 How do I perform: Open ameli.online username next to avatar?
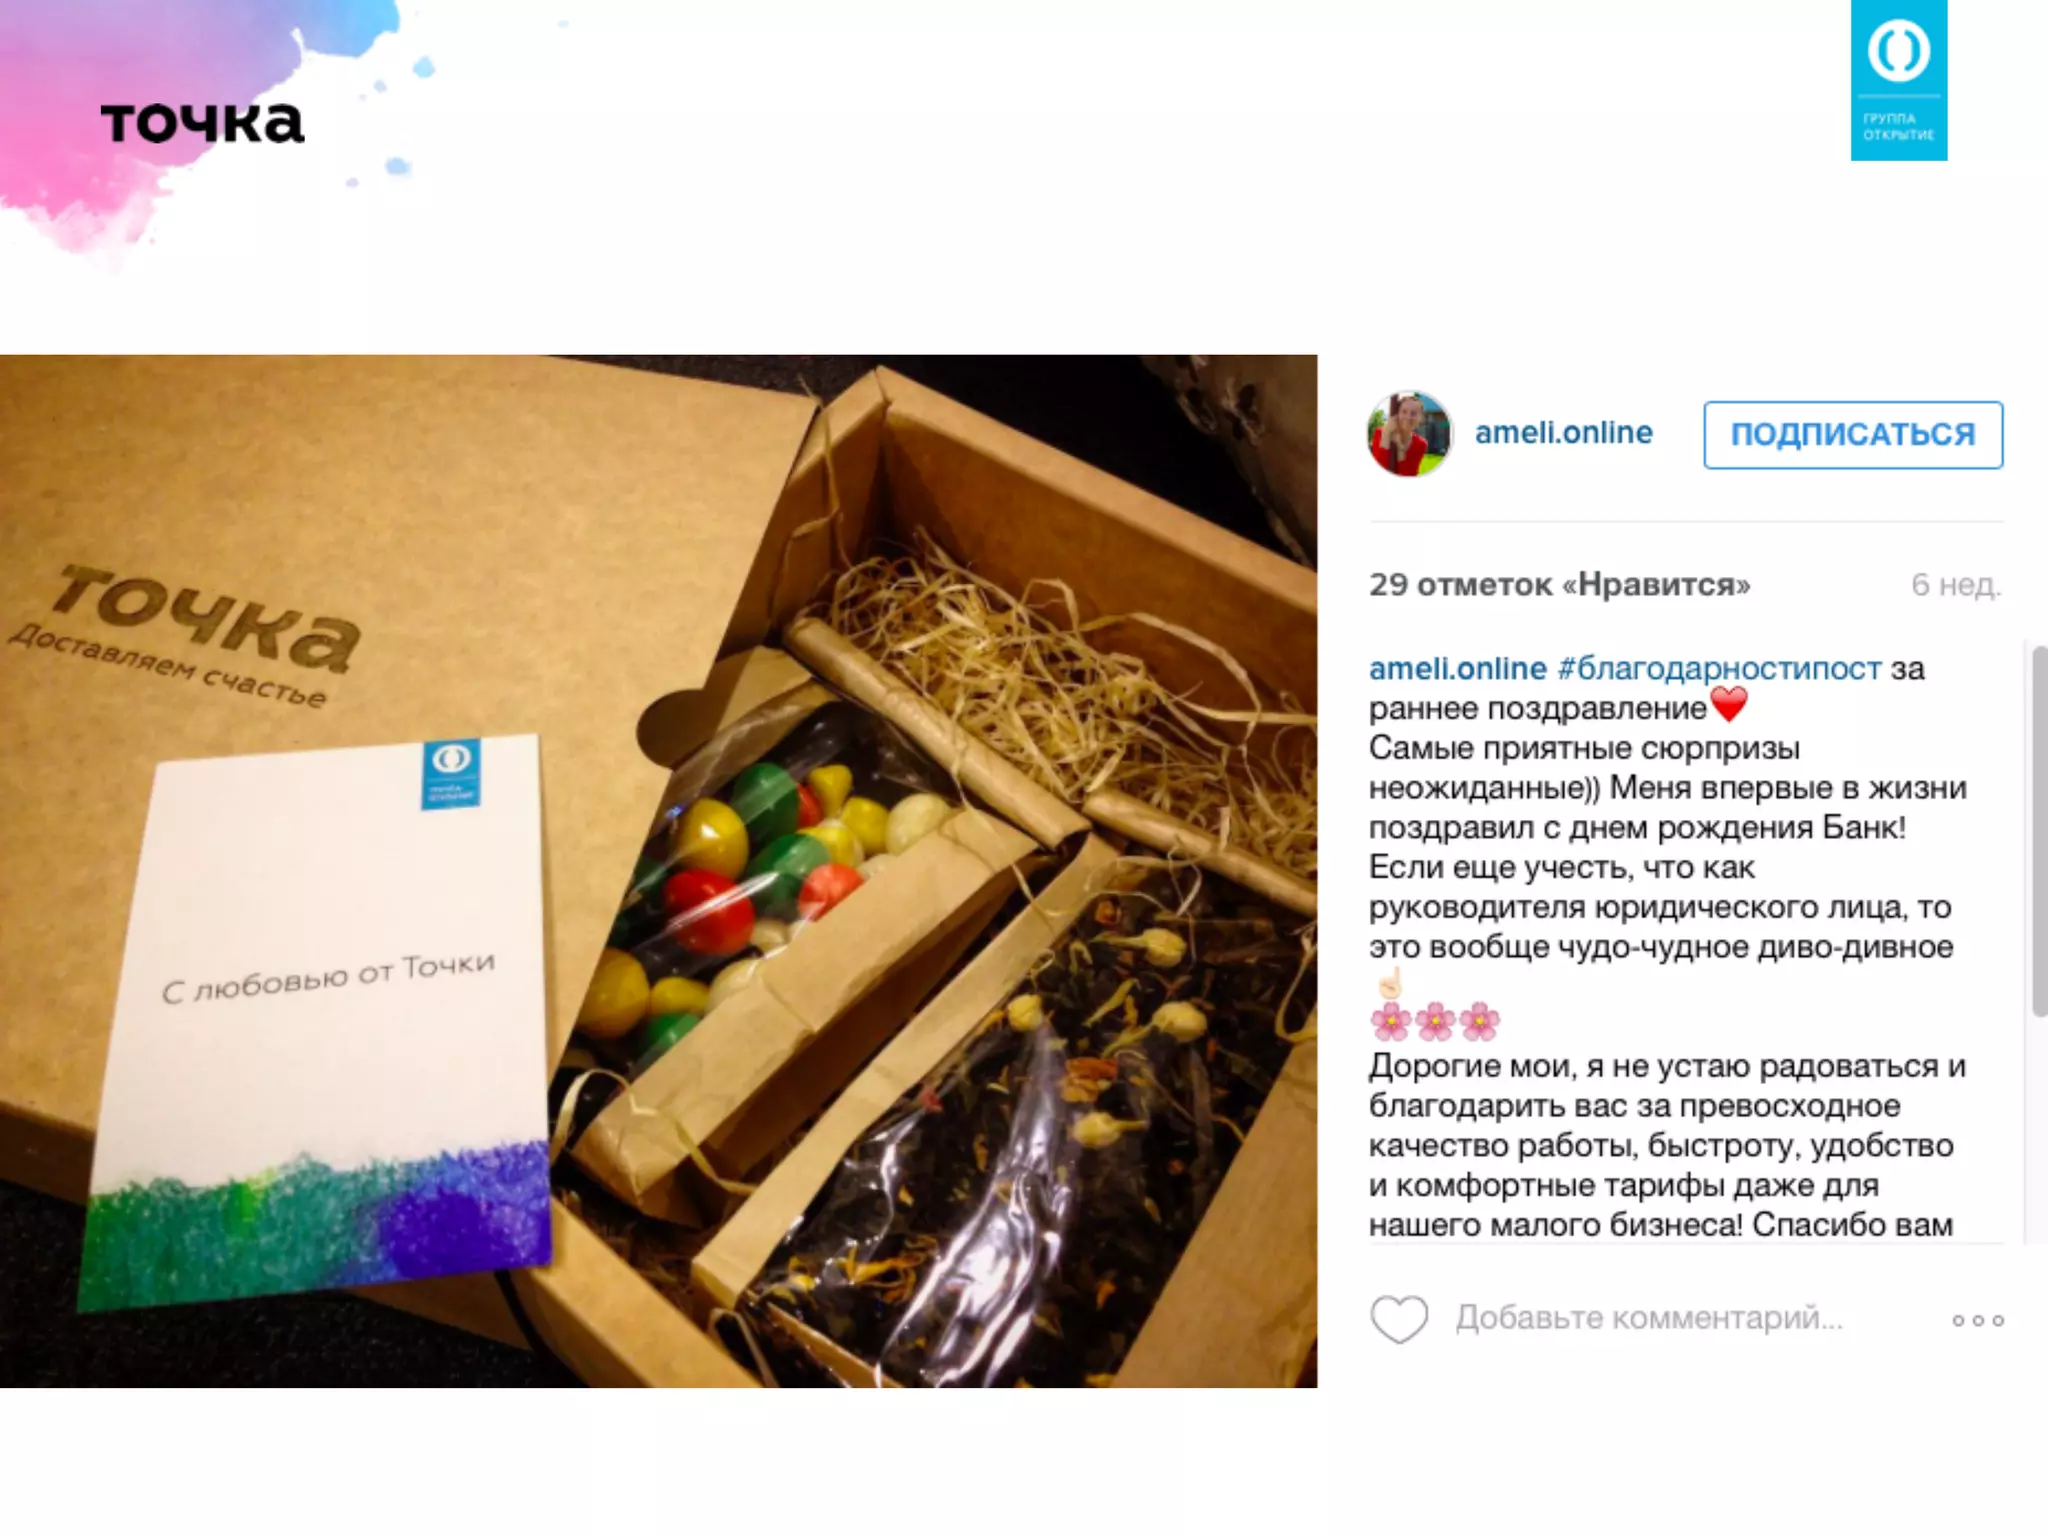[1564, 432]
